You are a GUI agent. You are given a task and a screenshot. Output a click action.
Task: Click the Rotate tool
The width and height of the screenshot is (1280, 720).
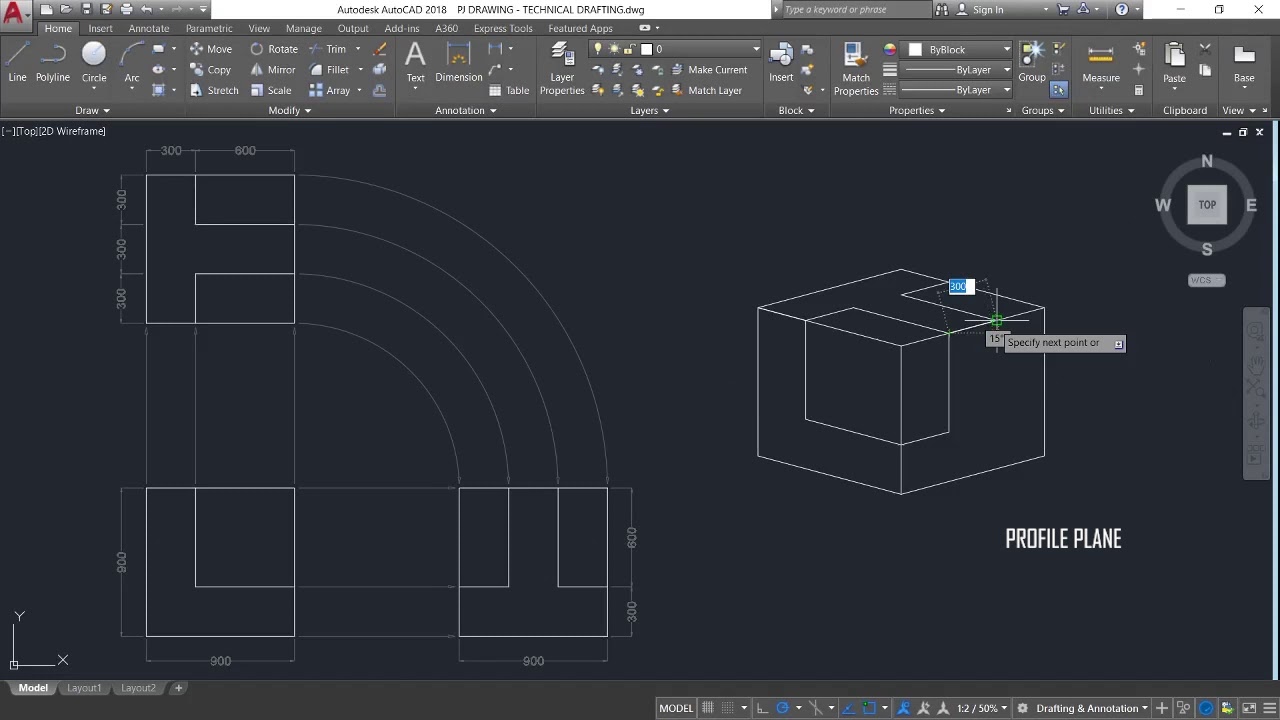click(x=274, y=49)
